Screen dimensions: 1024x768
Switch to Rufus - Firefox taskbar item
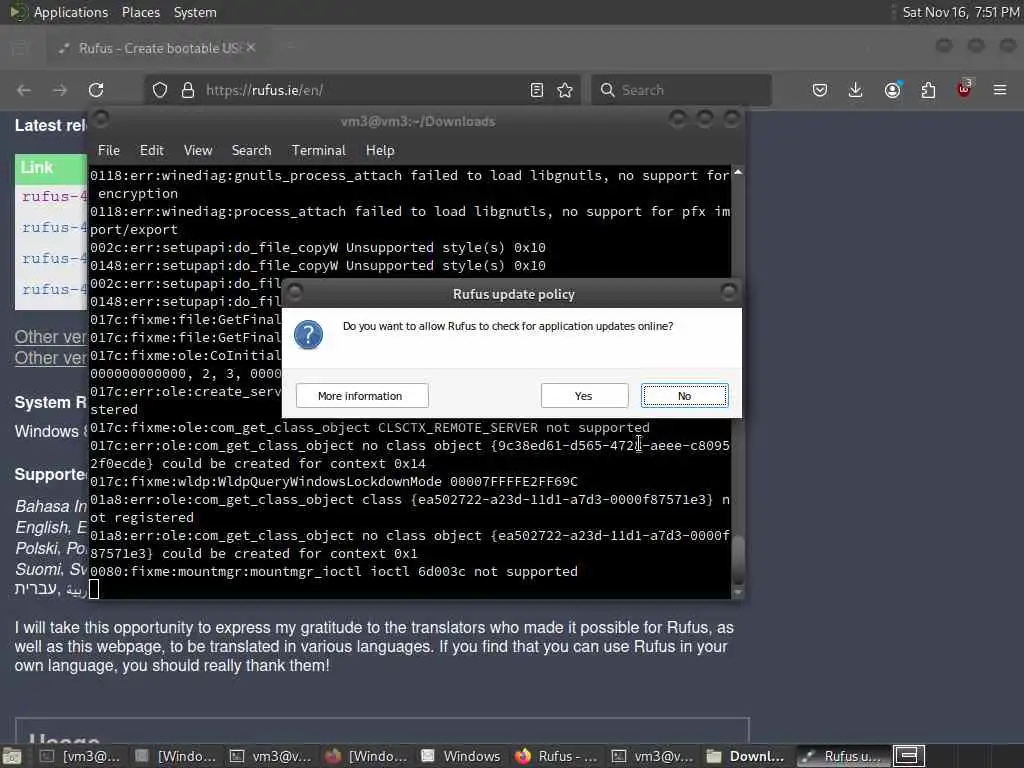[x=556, y=756]
